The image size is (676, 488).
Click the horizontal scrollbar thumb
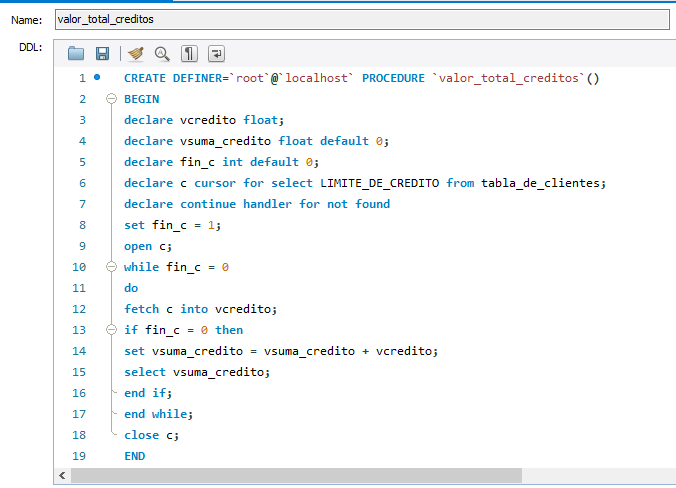coord(296,475)
